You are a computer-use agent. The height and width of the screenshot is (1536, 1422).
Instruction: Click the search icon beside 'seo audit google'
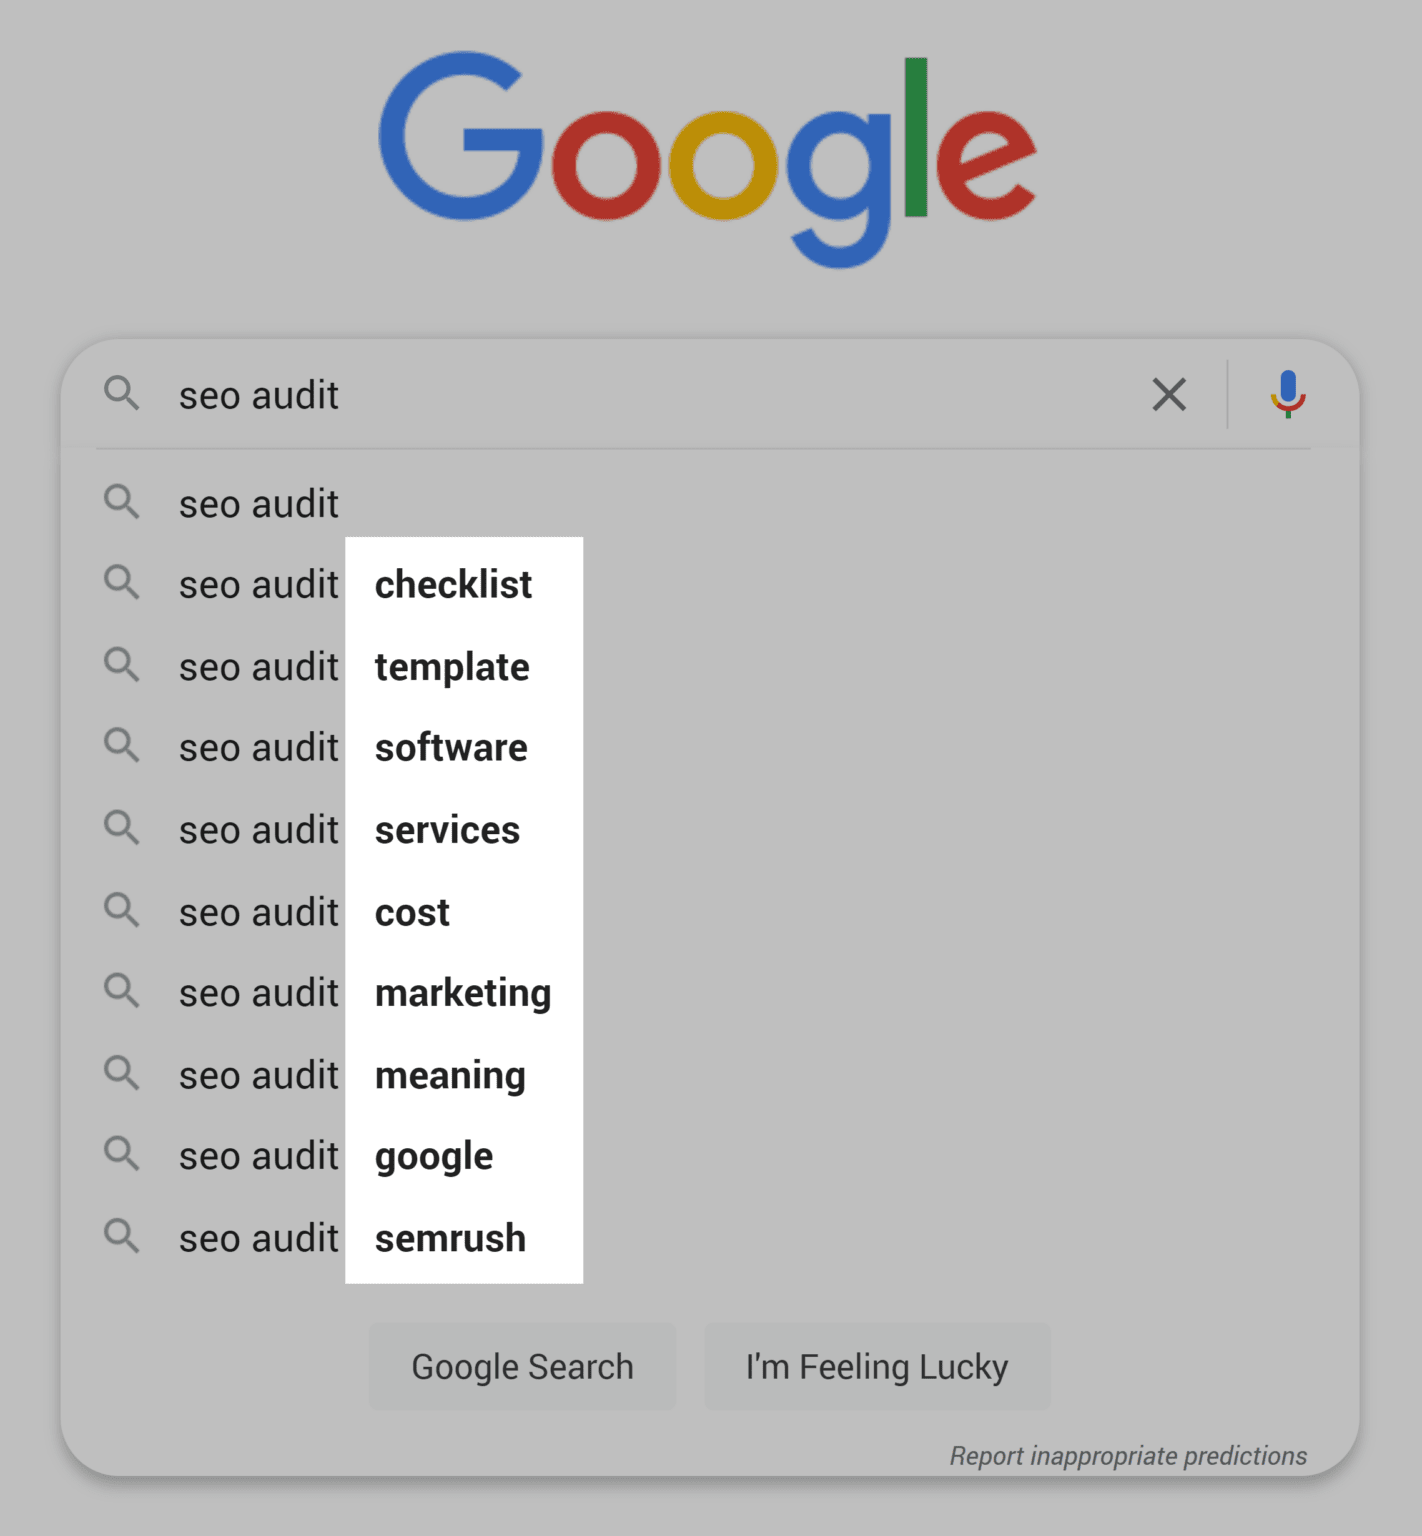point(122,1155)
